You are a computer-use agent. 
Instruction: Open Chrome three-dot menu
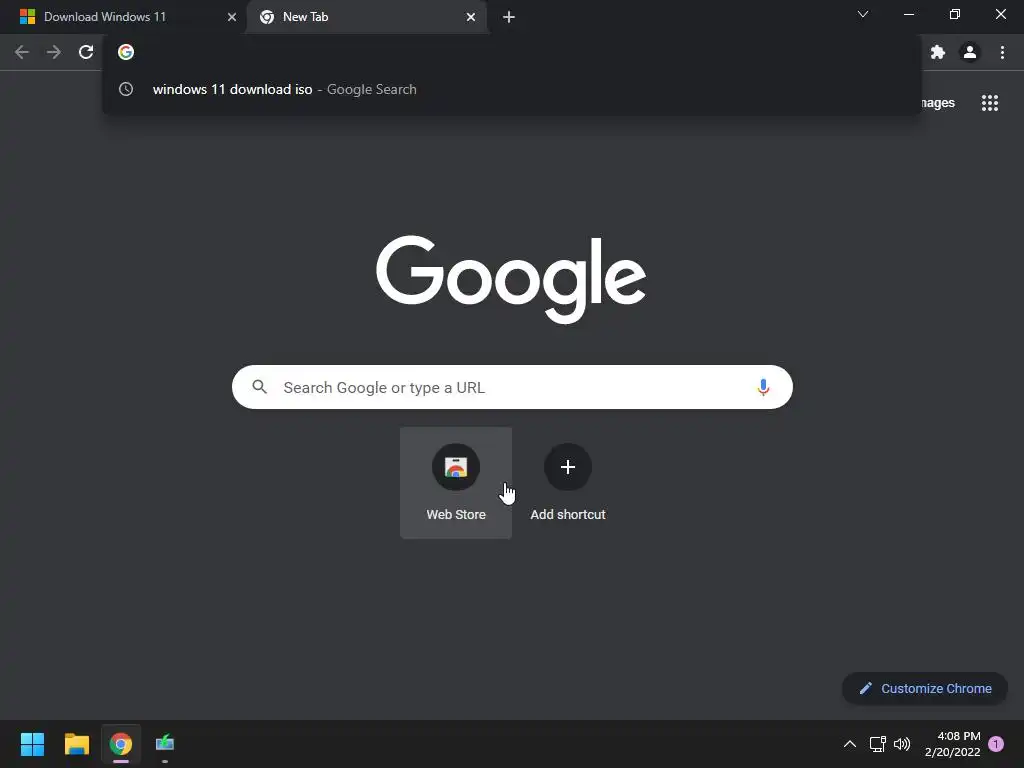coord(1002,52)
